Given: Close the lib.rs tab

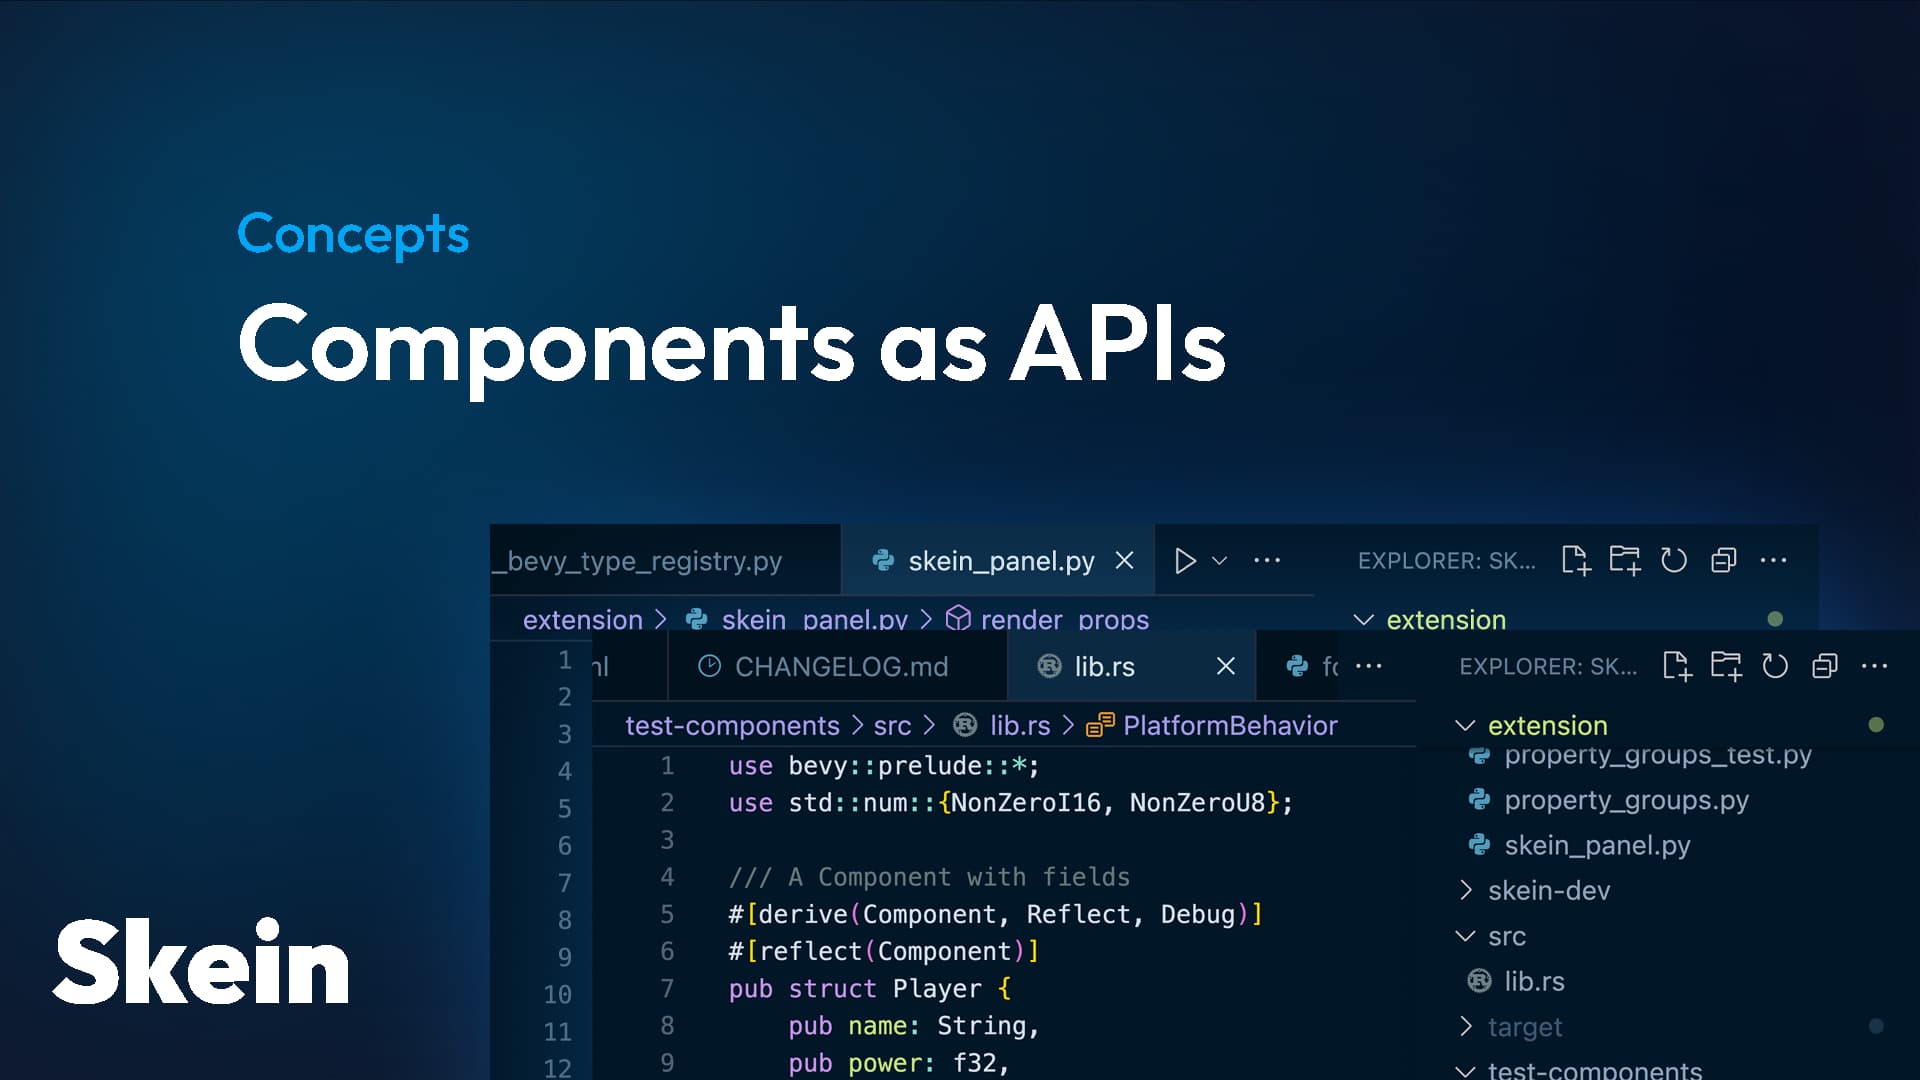Looking at the screenshot, I should click(1226, 666).
